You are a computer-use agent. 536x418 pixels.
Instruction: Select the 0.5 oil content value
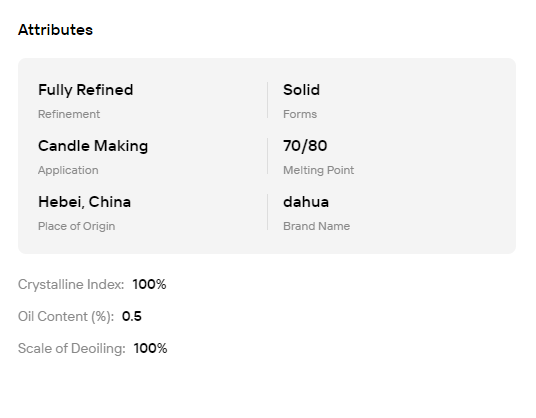click(132, 316)
